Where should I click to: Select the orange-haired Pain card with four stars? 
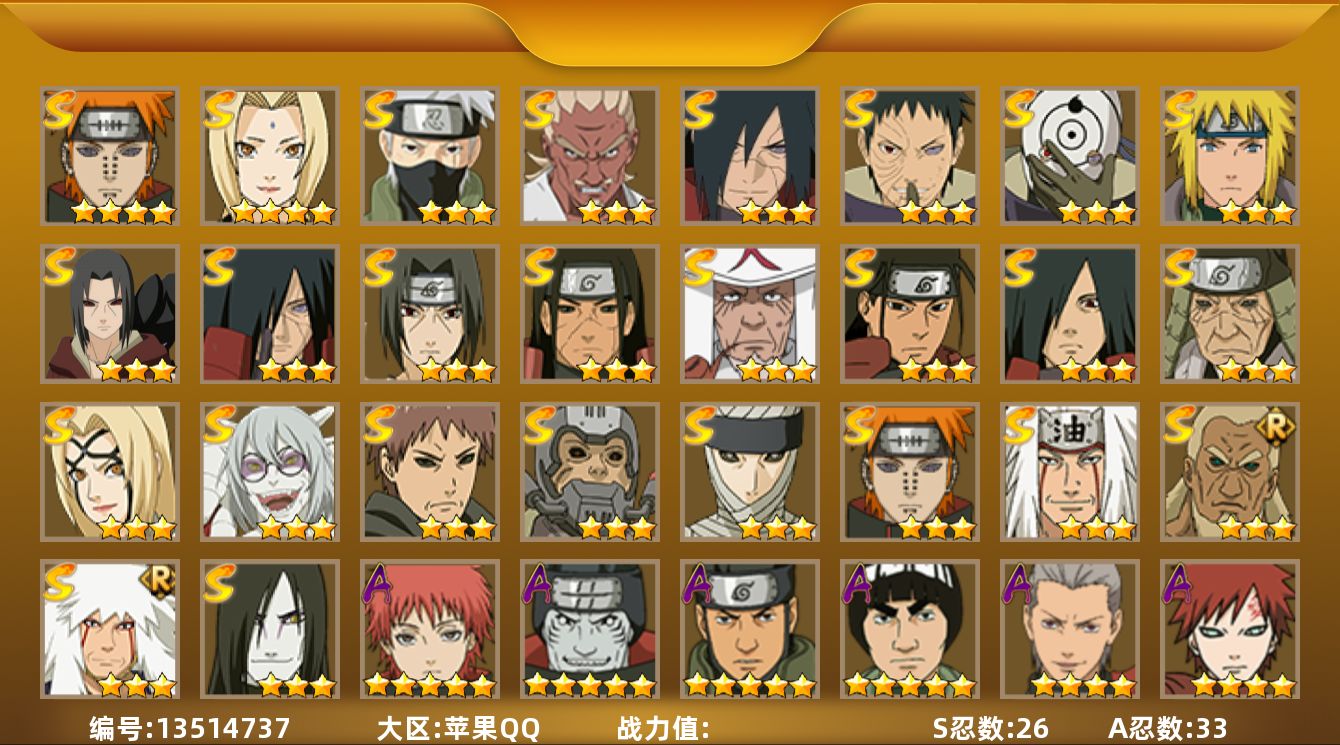[110, 156]
